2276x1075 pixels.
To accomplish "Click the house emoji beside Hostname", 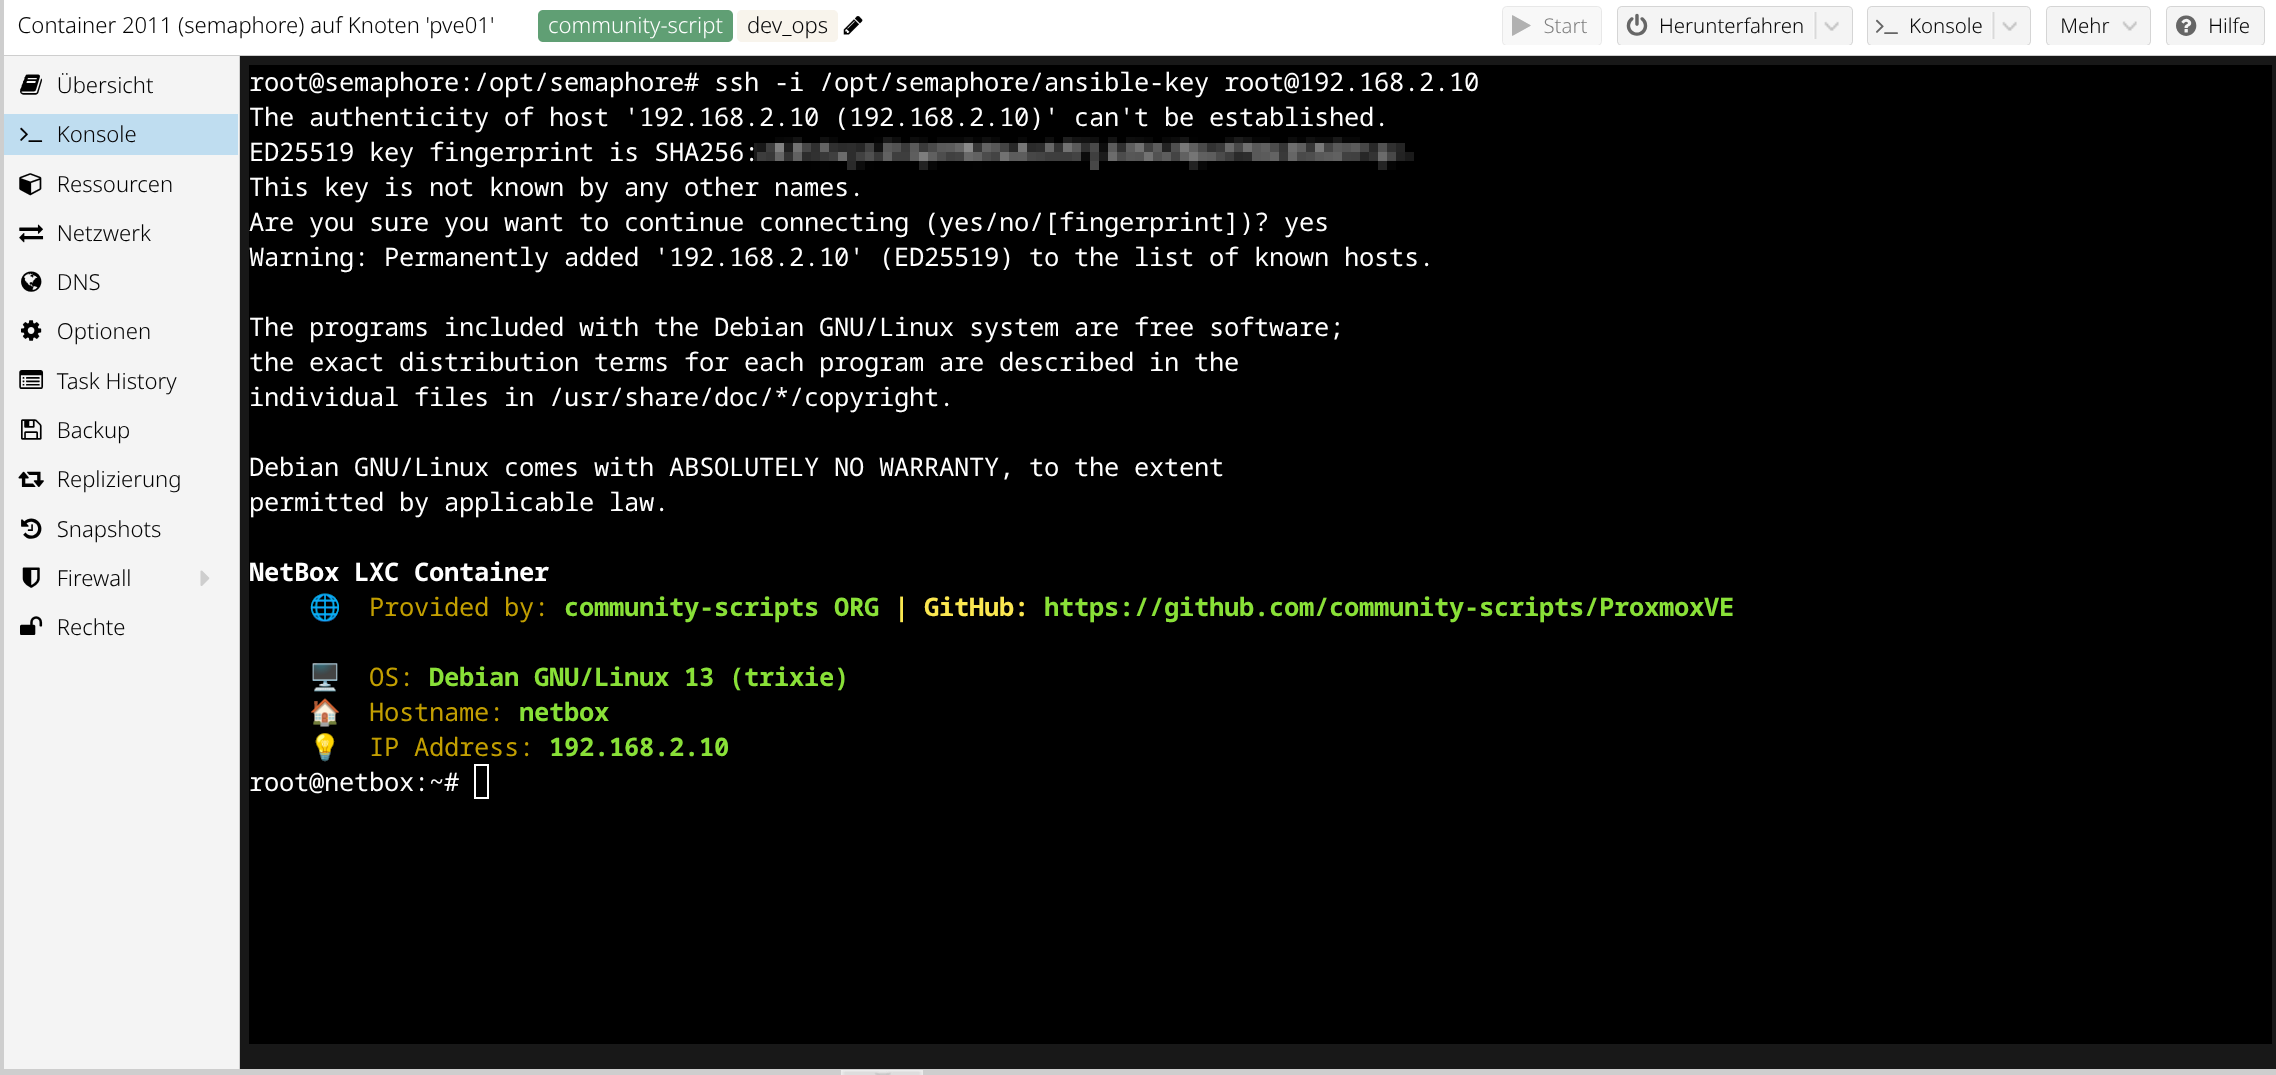I will pos(325,712).
